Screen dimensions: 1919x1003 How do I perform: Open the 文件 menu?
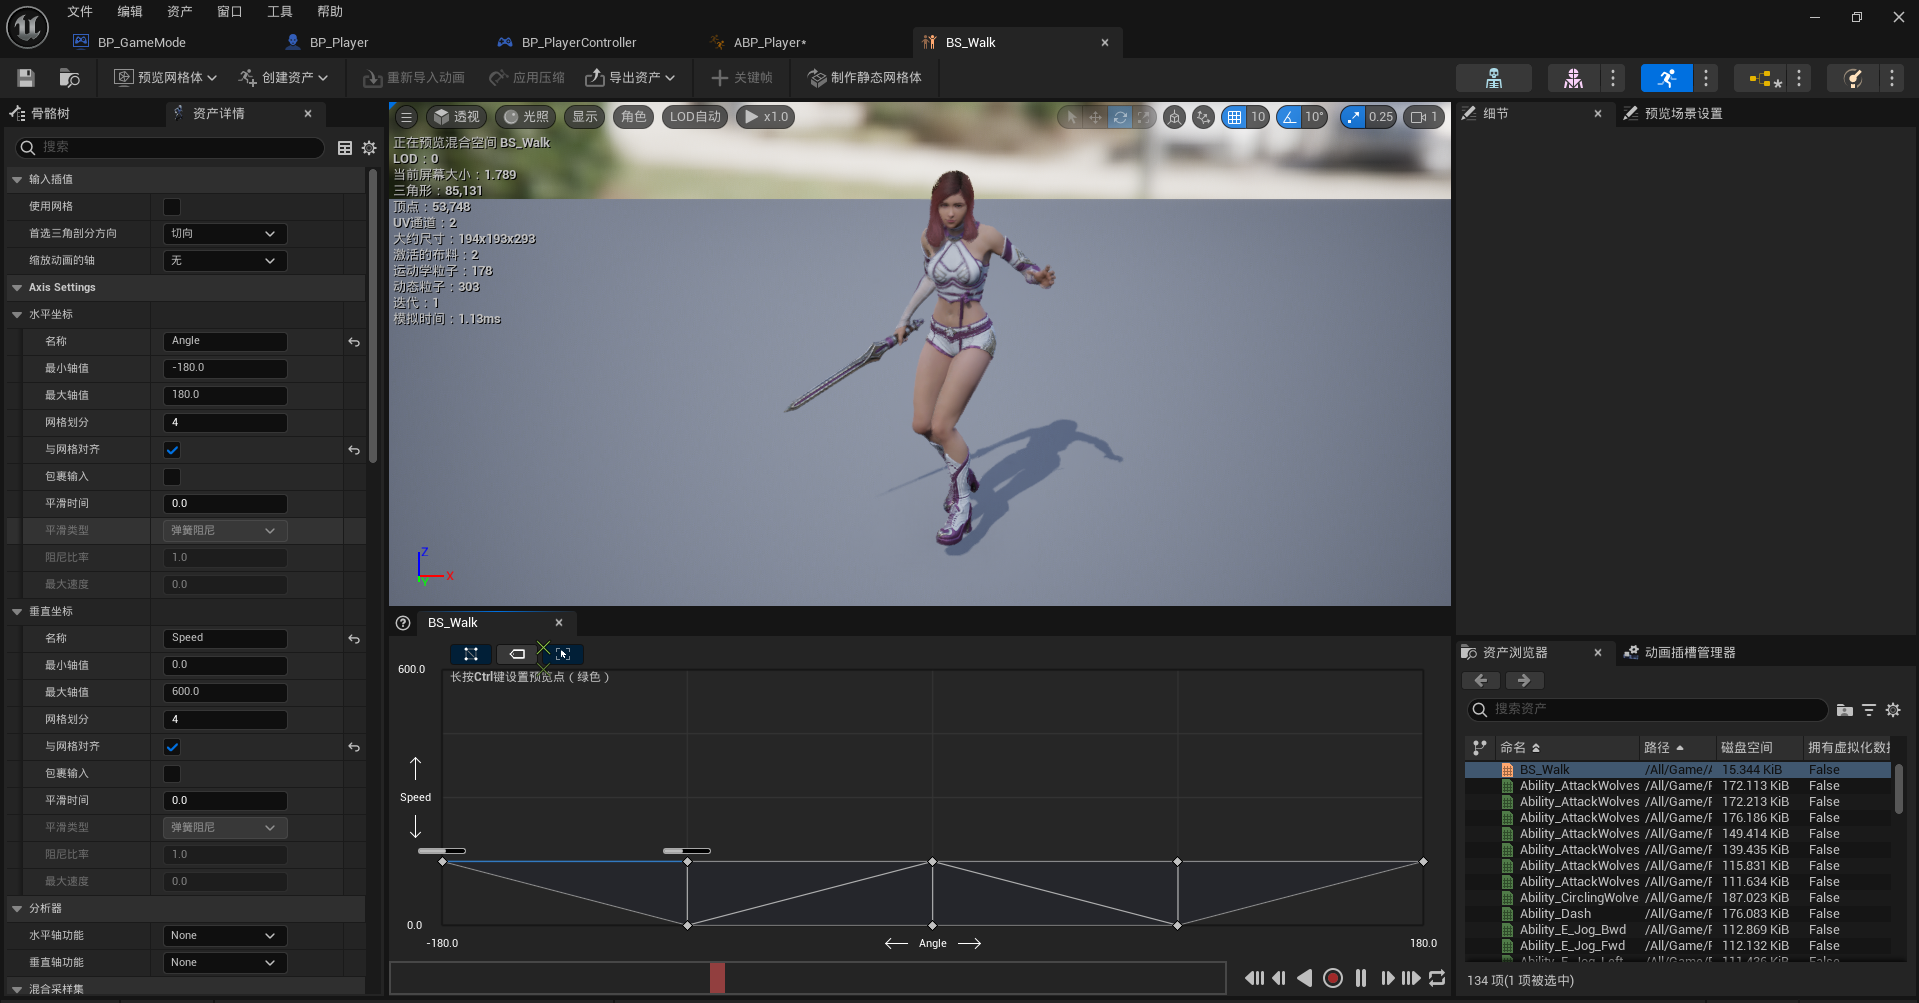[x=80, y=12]
